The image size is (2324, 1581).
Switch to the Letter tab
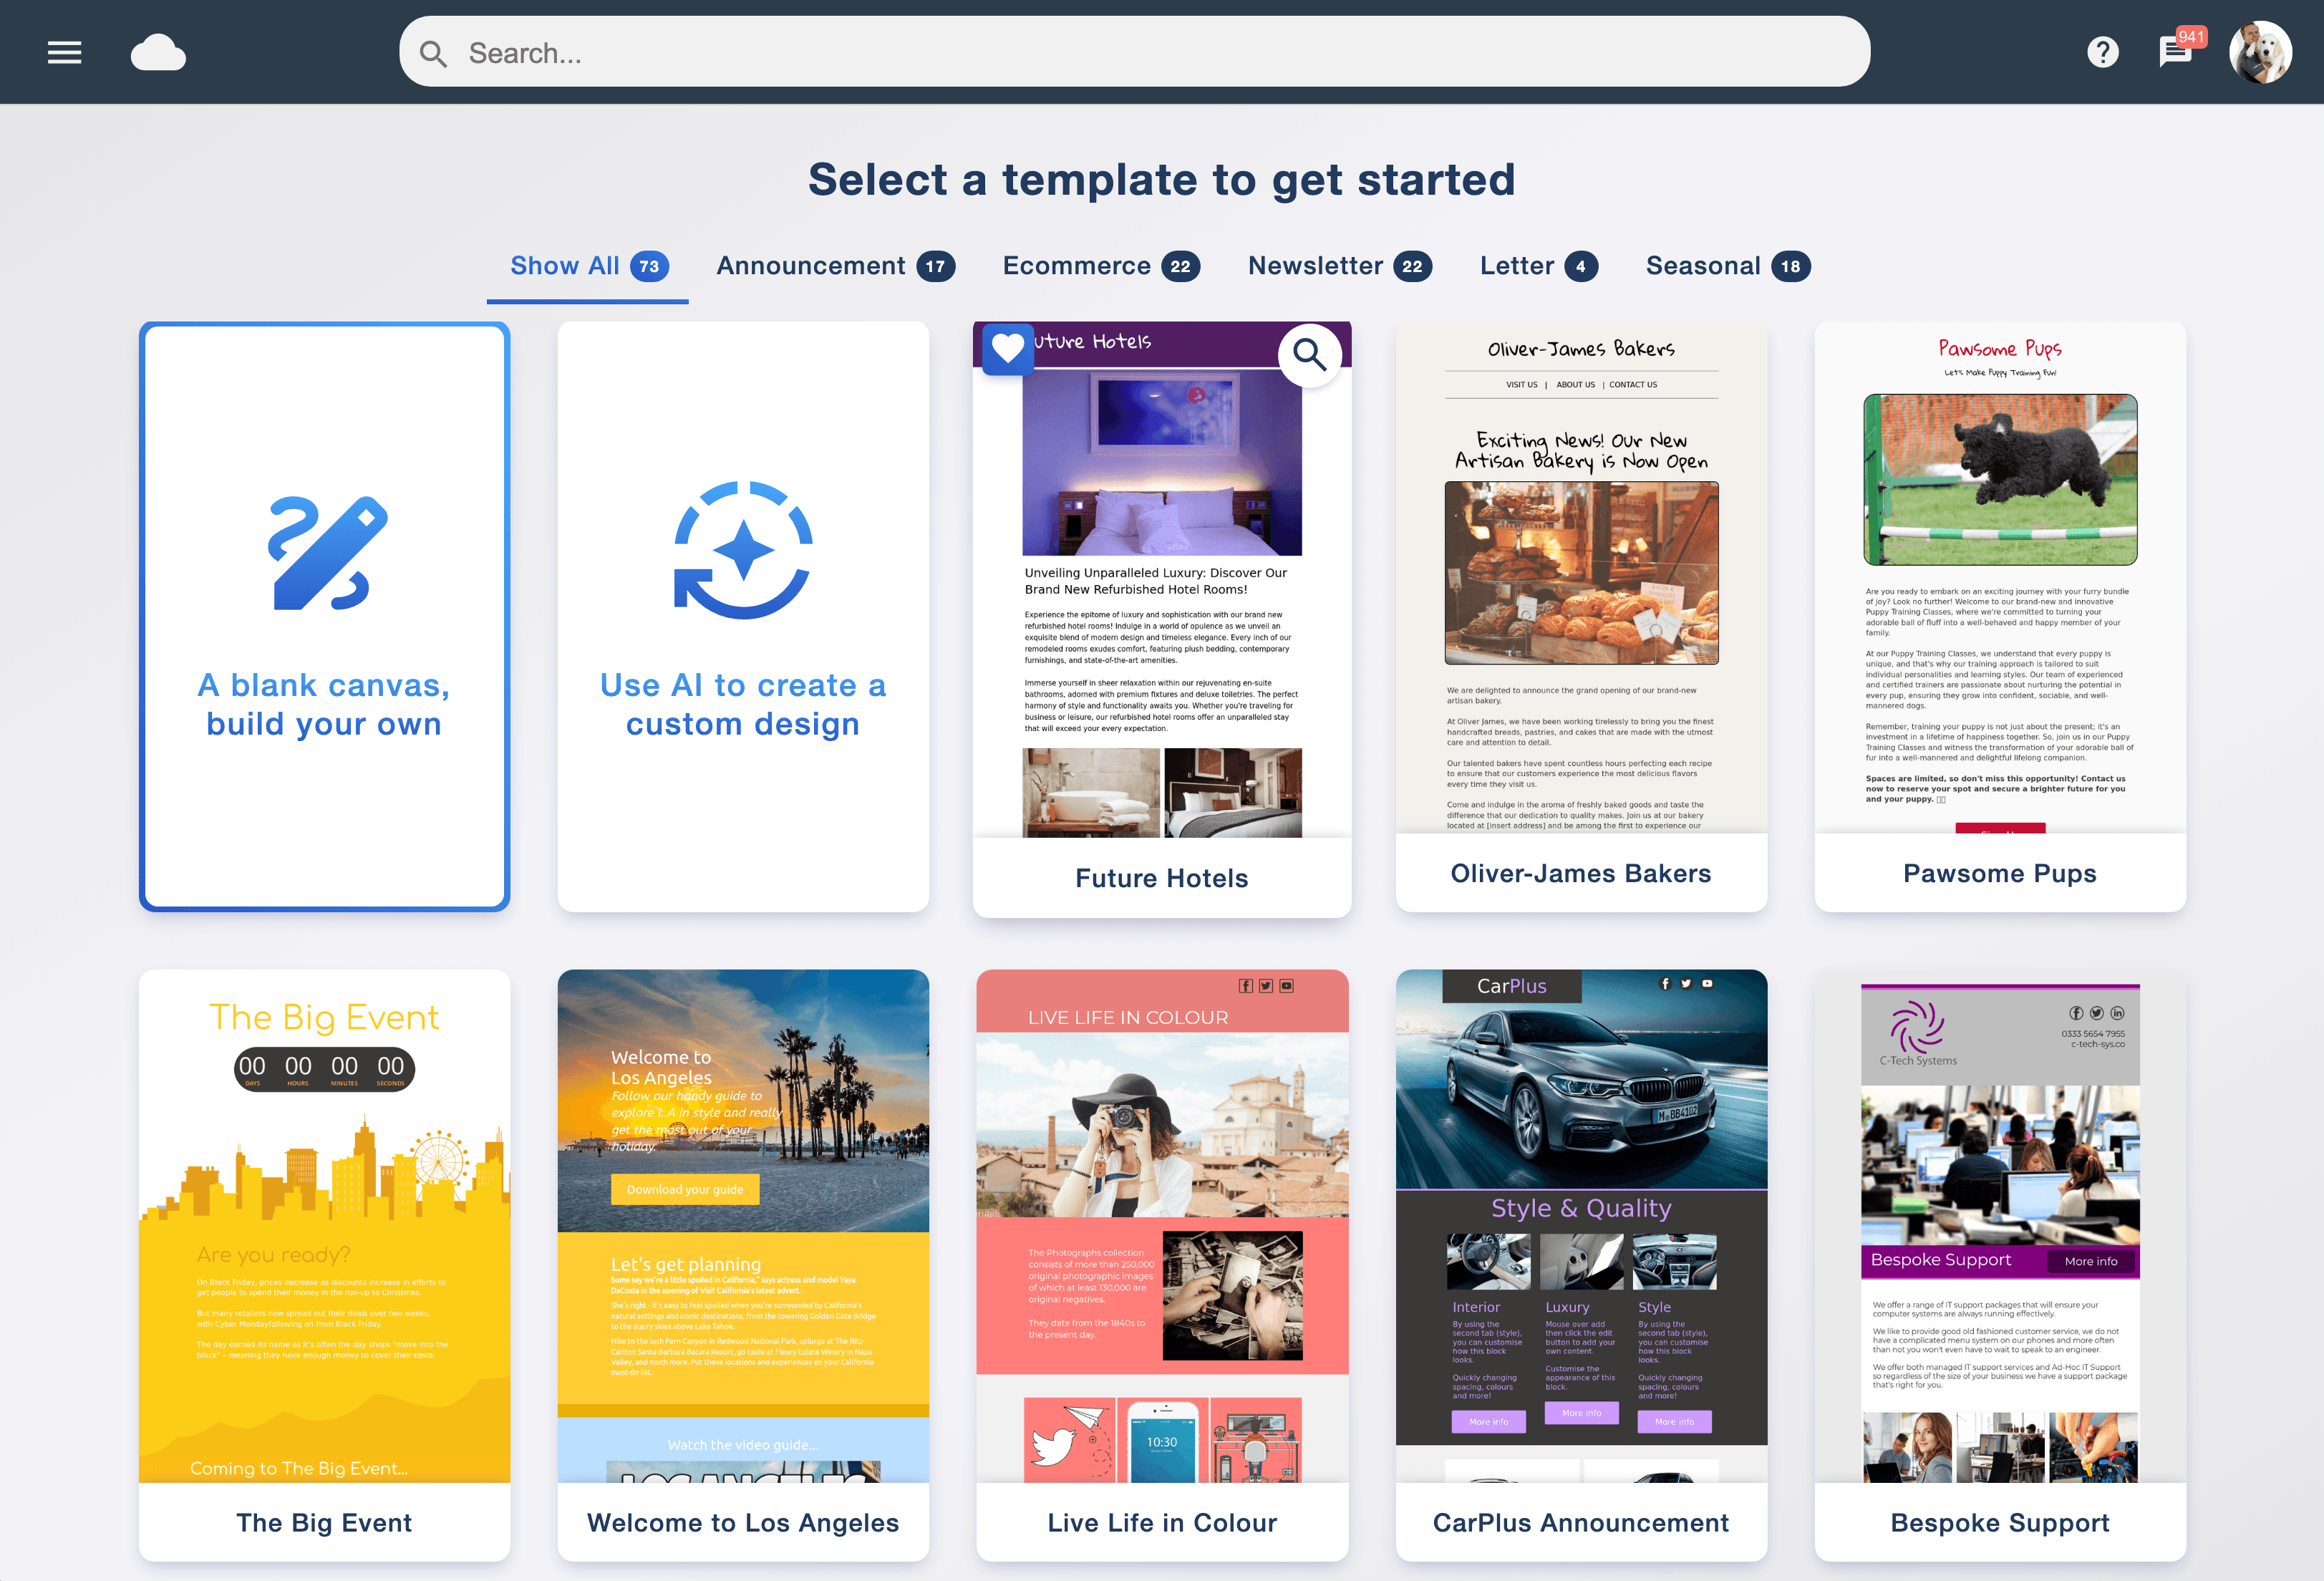point(1539,266)
